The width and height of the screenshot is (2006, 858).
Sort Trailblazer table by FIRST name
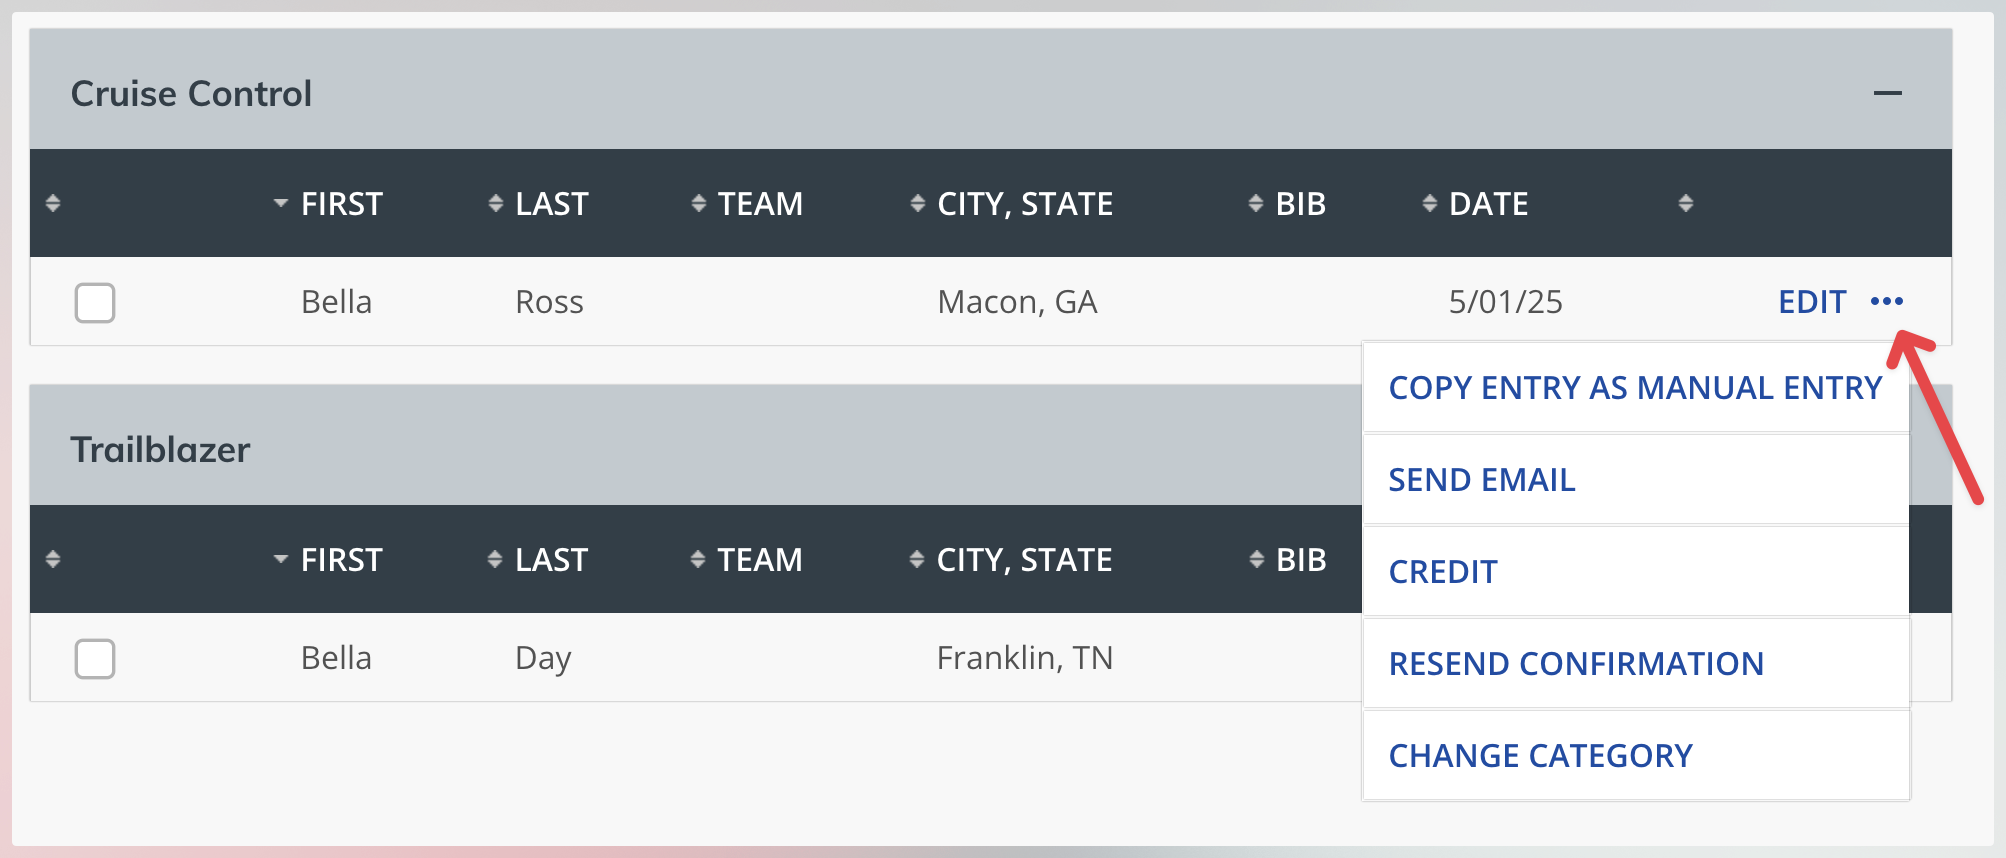coord(328,560)
